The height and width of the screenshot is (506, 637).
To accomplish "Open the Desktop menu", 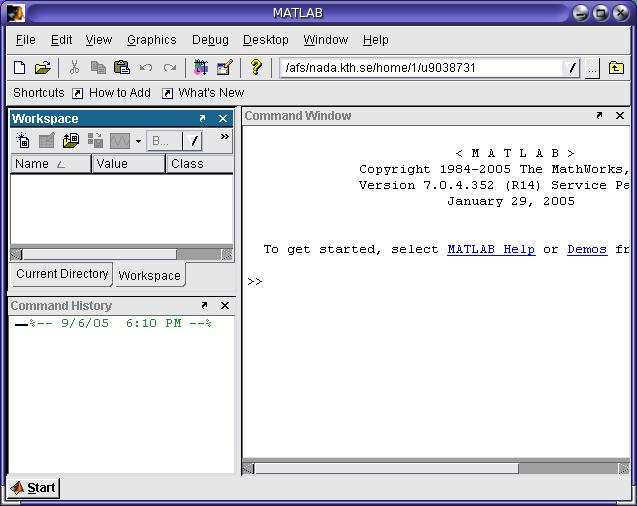I will (x=266, y=40).
